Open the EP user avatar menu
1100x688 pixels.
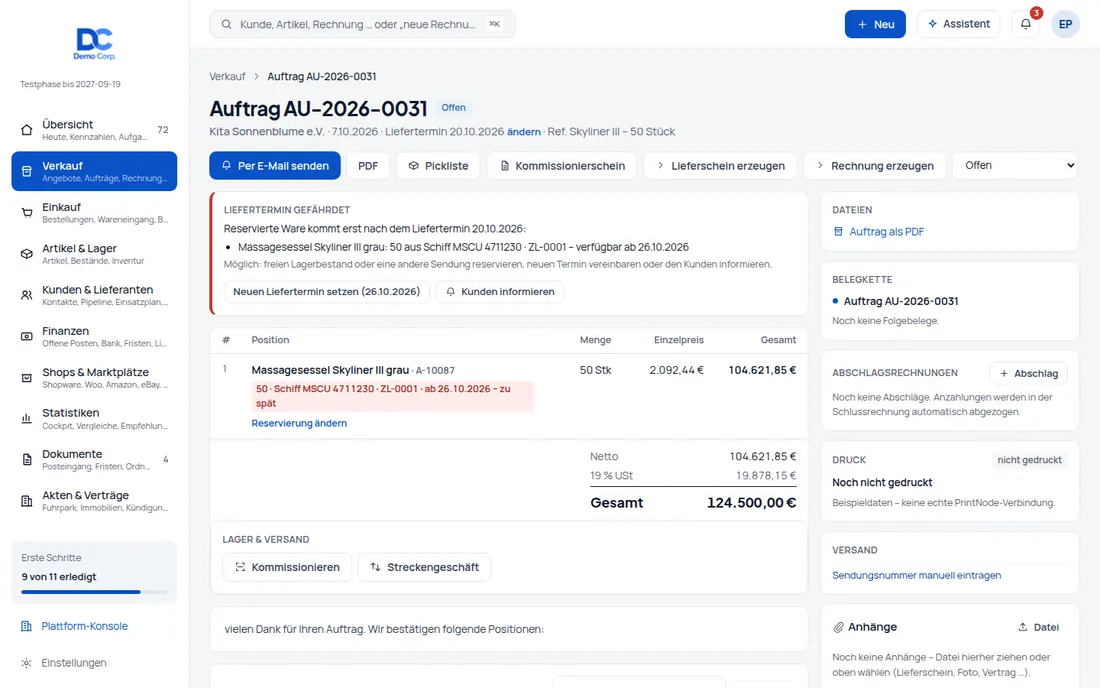coord(1065,24)
